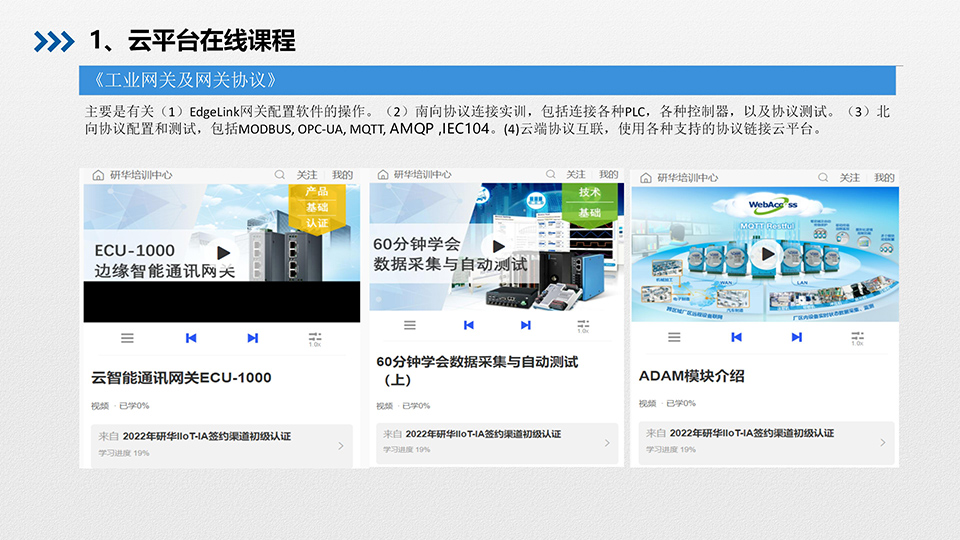Viewport: 960px width, 540px height.
Task: Skip to next video in the ADAM模块介绍 panel
Action: (796, 337)
